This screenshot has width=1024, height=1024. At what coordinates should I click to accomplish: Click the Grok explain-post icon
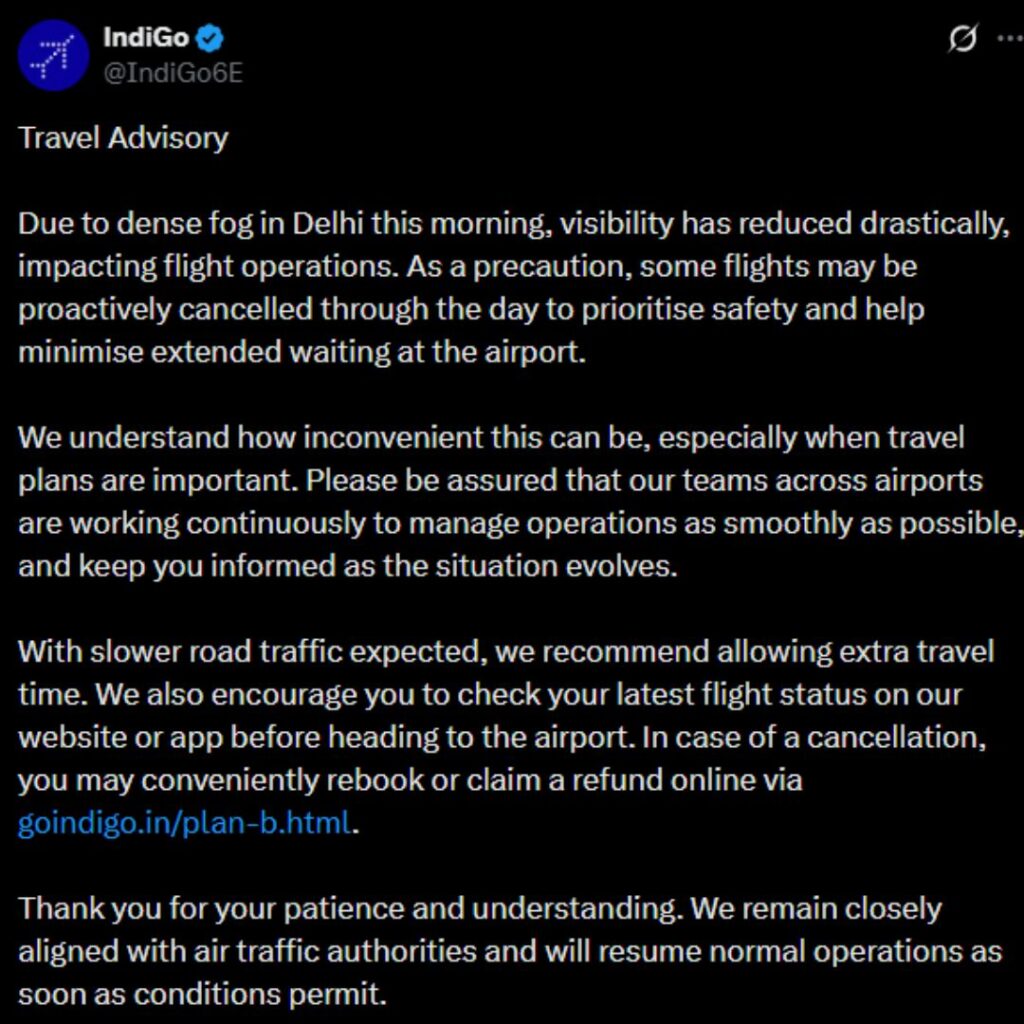pos(961,40)
